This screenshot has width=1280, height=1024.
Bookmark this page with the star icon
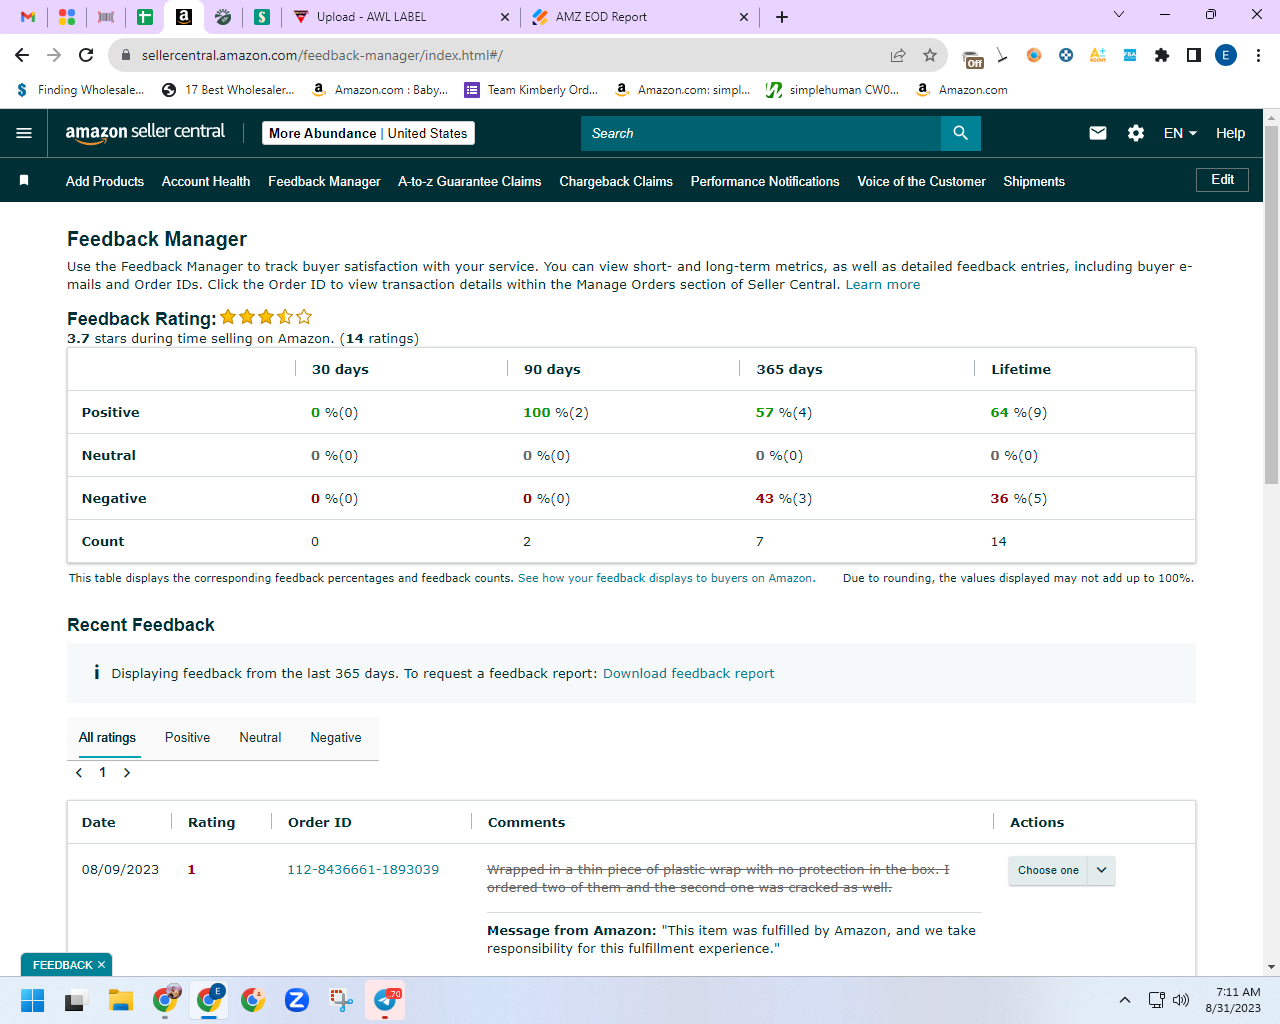pyautogui.click(x=930, y=55)
